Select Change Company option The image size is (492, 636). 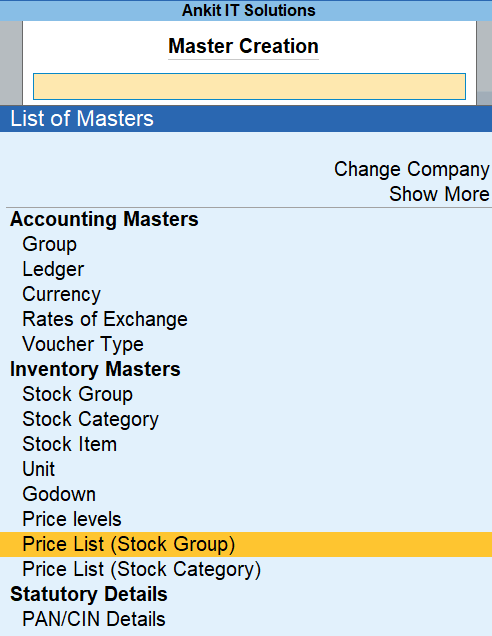[x=411, y=169]
